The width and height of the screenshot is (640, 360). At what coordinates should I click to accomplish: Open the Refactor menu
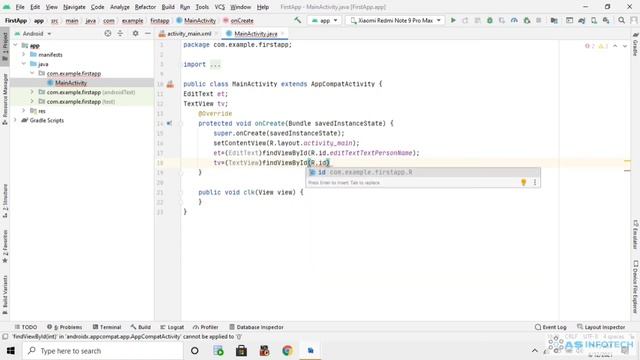145,7
